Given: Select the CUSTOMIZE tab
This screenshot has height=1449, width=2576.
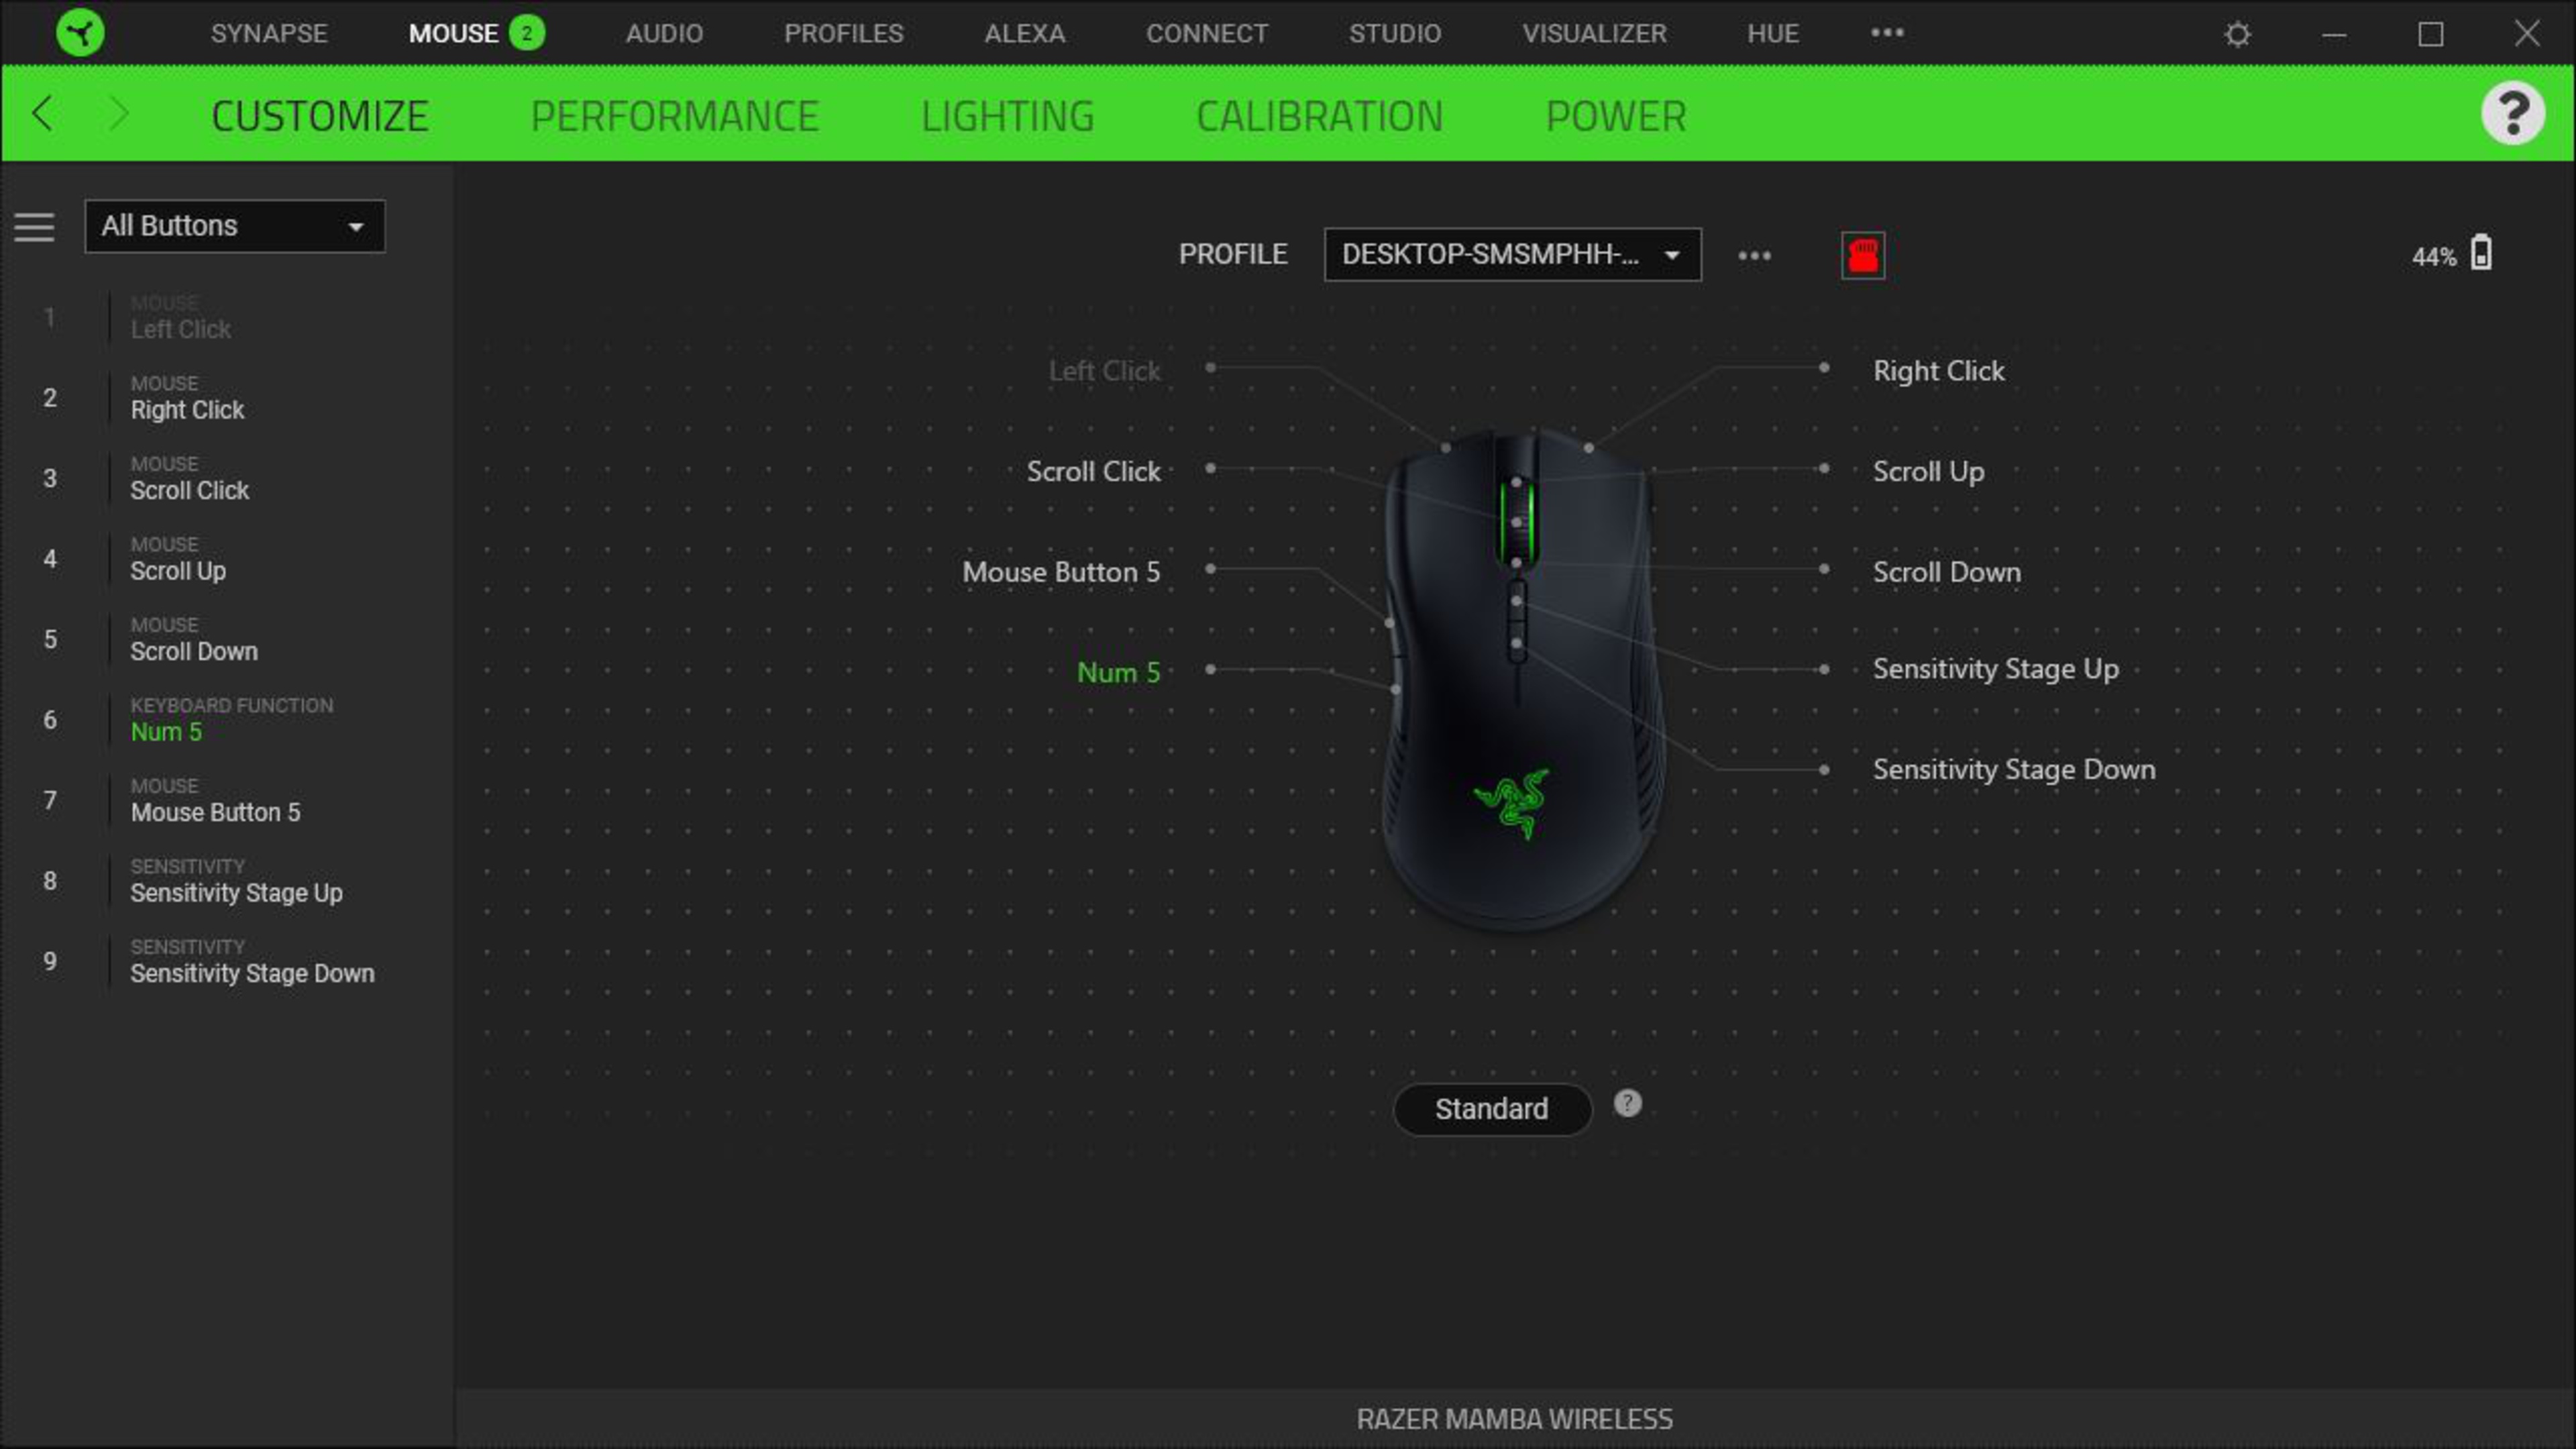Looking at the screenshot, I should (x=320, y=115).
